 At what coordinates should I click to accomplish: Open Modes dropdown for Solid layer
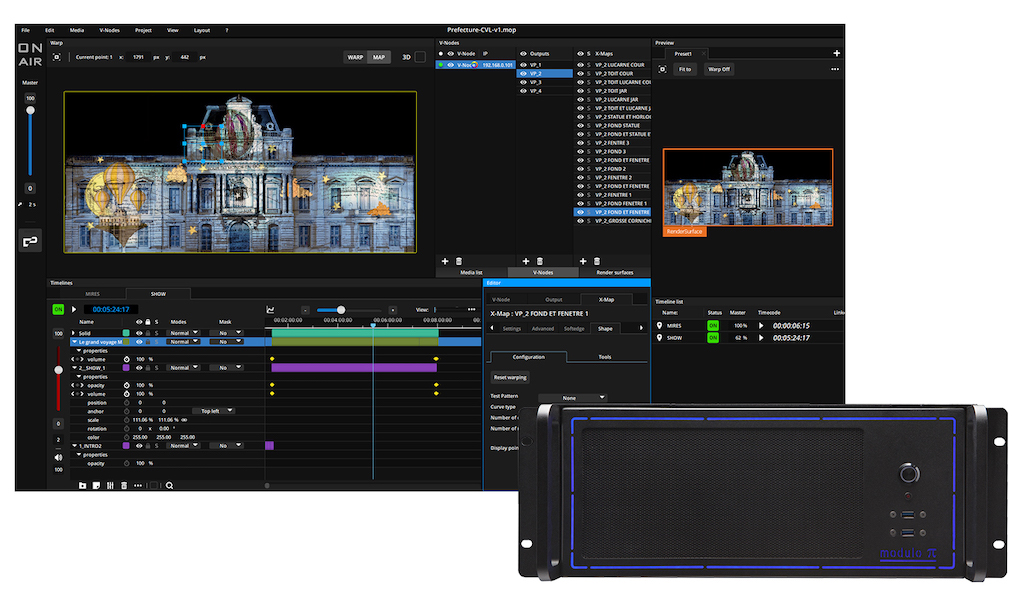click(184, 333)
